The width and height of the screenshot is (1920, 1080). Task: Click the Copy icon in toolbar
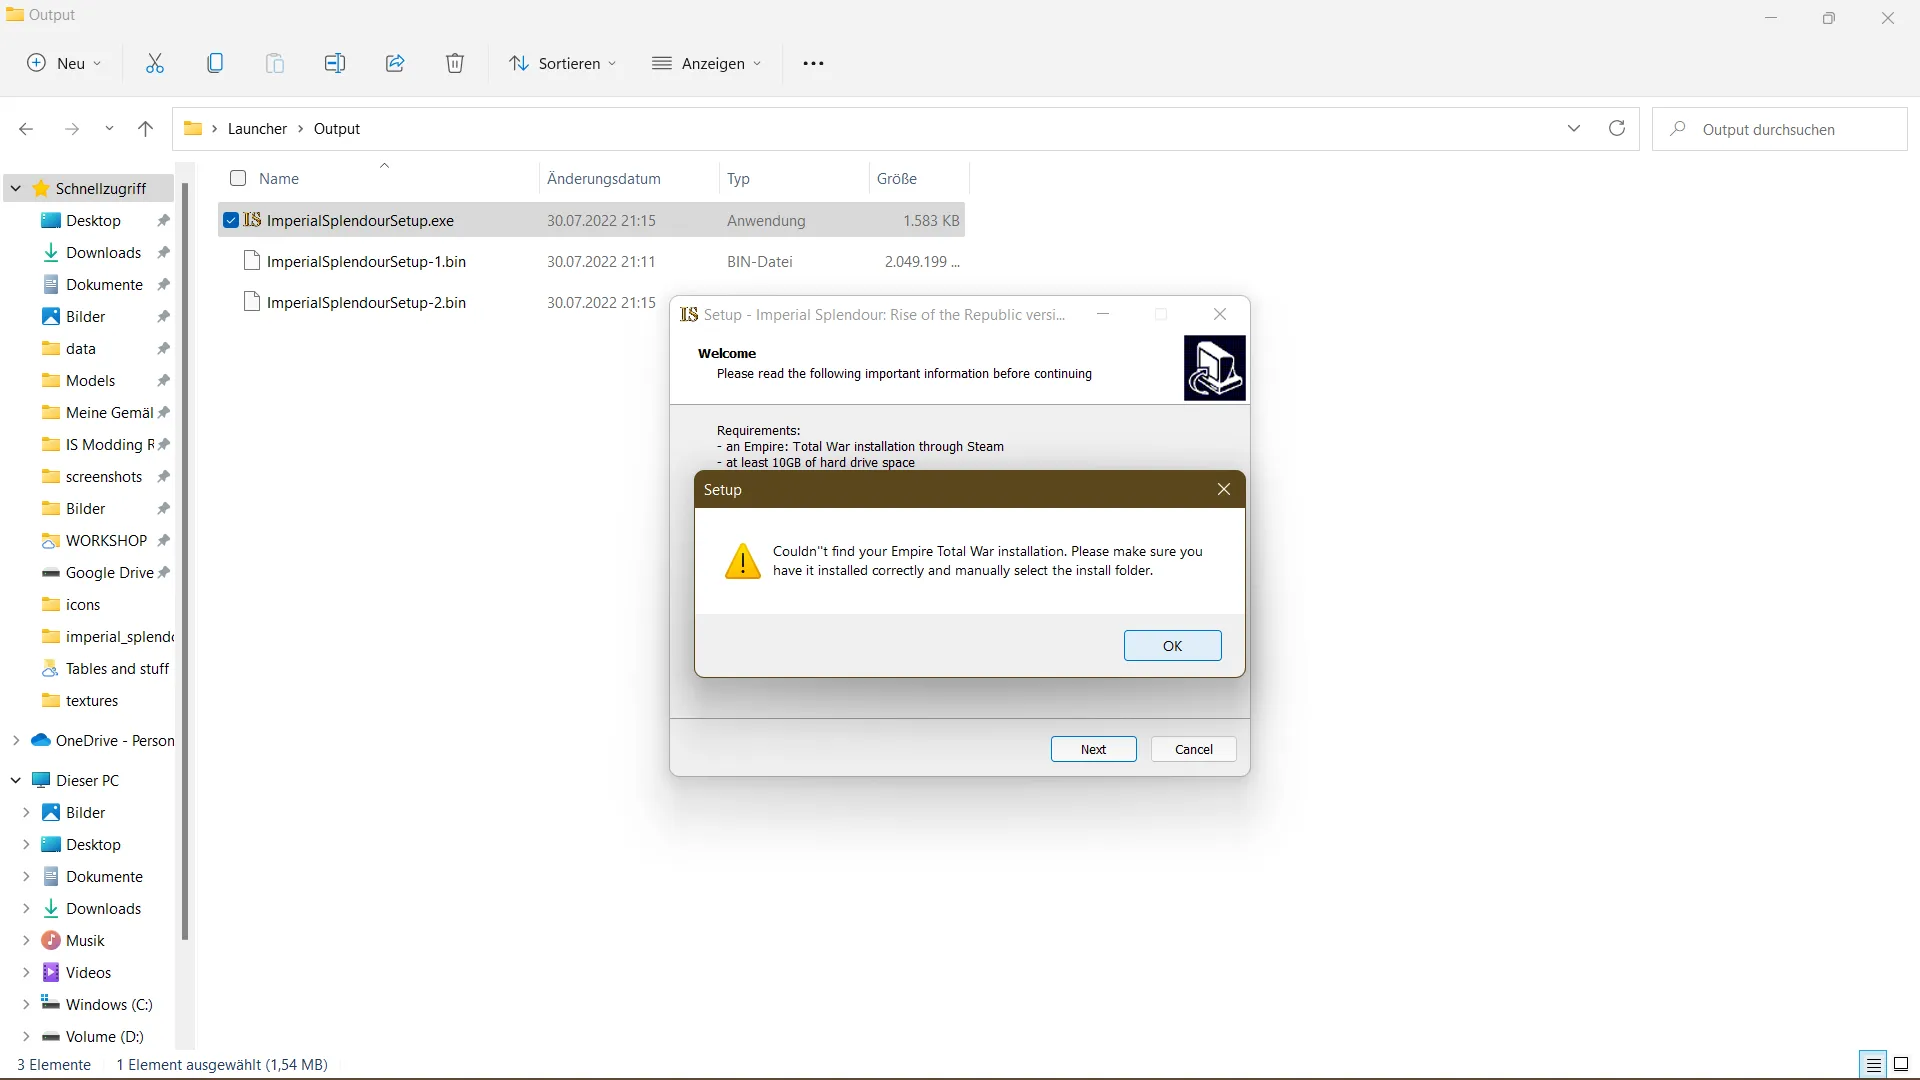pyautogui.click(x=215, y=63)
